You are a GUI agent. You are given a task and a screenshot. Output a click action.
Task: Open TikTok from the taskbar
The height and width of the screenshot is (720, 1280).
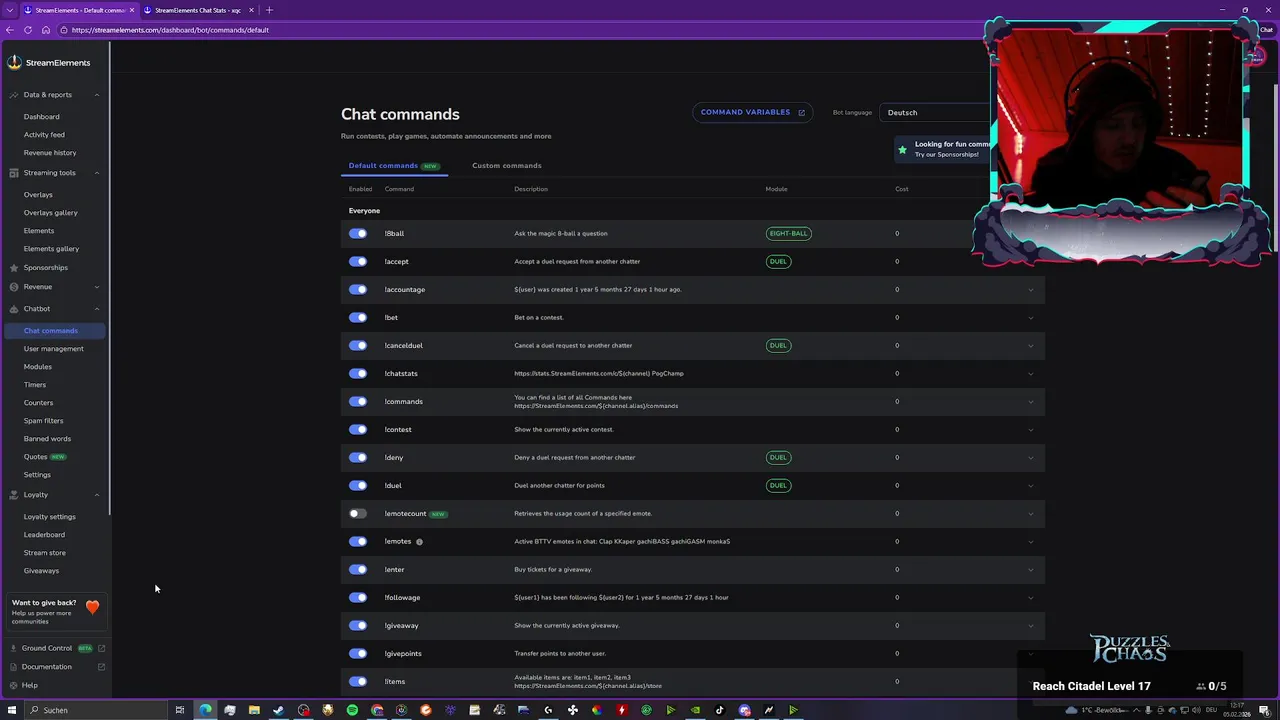click(720, 710)
